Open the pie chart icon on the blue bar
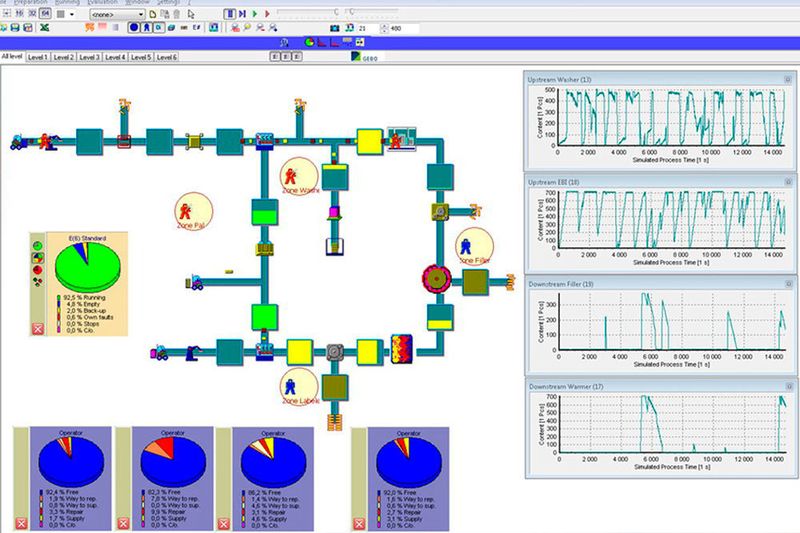 pyautogui.click(x=309, y=42)
